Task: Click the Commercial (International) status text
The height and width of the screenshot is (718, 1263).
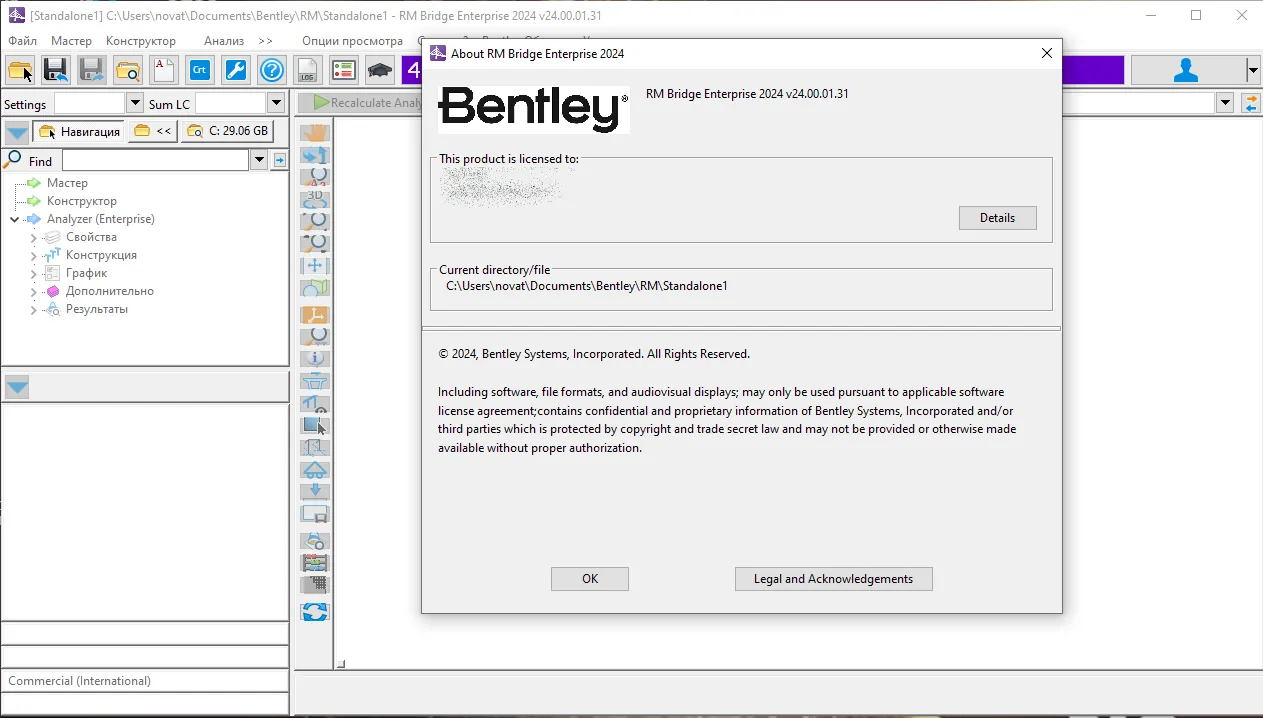Action: (80, 681)
